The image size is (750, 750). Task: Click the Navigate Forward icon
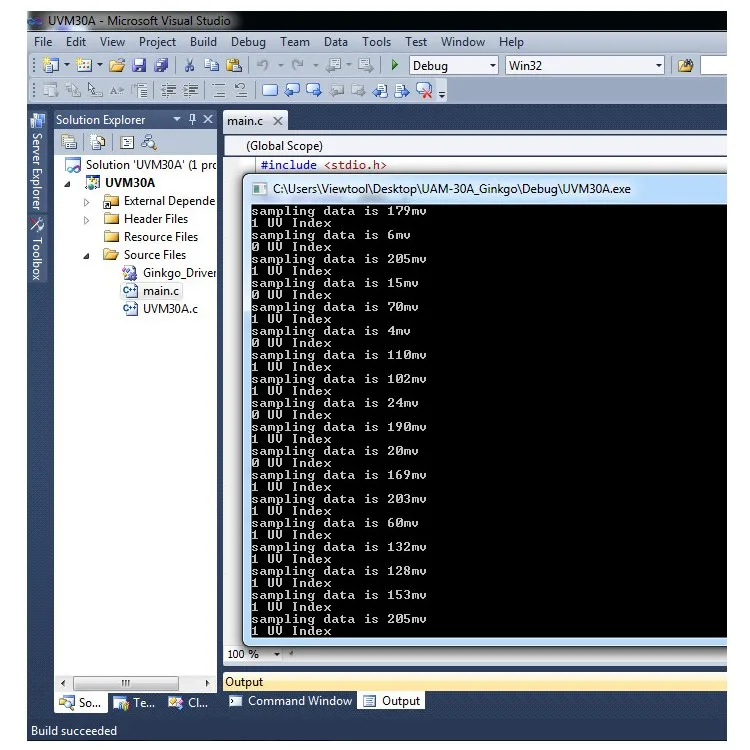point(366,65)
